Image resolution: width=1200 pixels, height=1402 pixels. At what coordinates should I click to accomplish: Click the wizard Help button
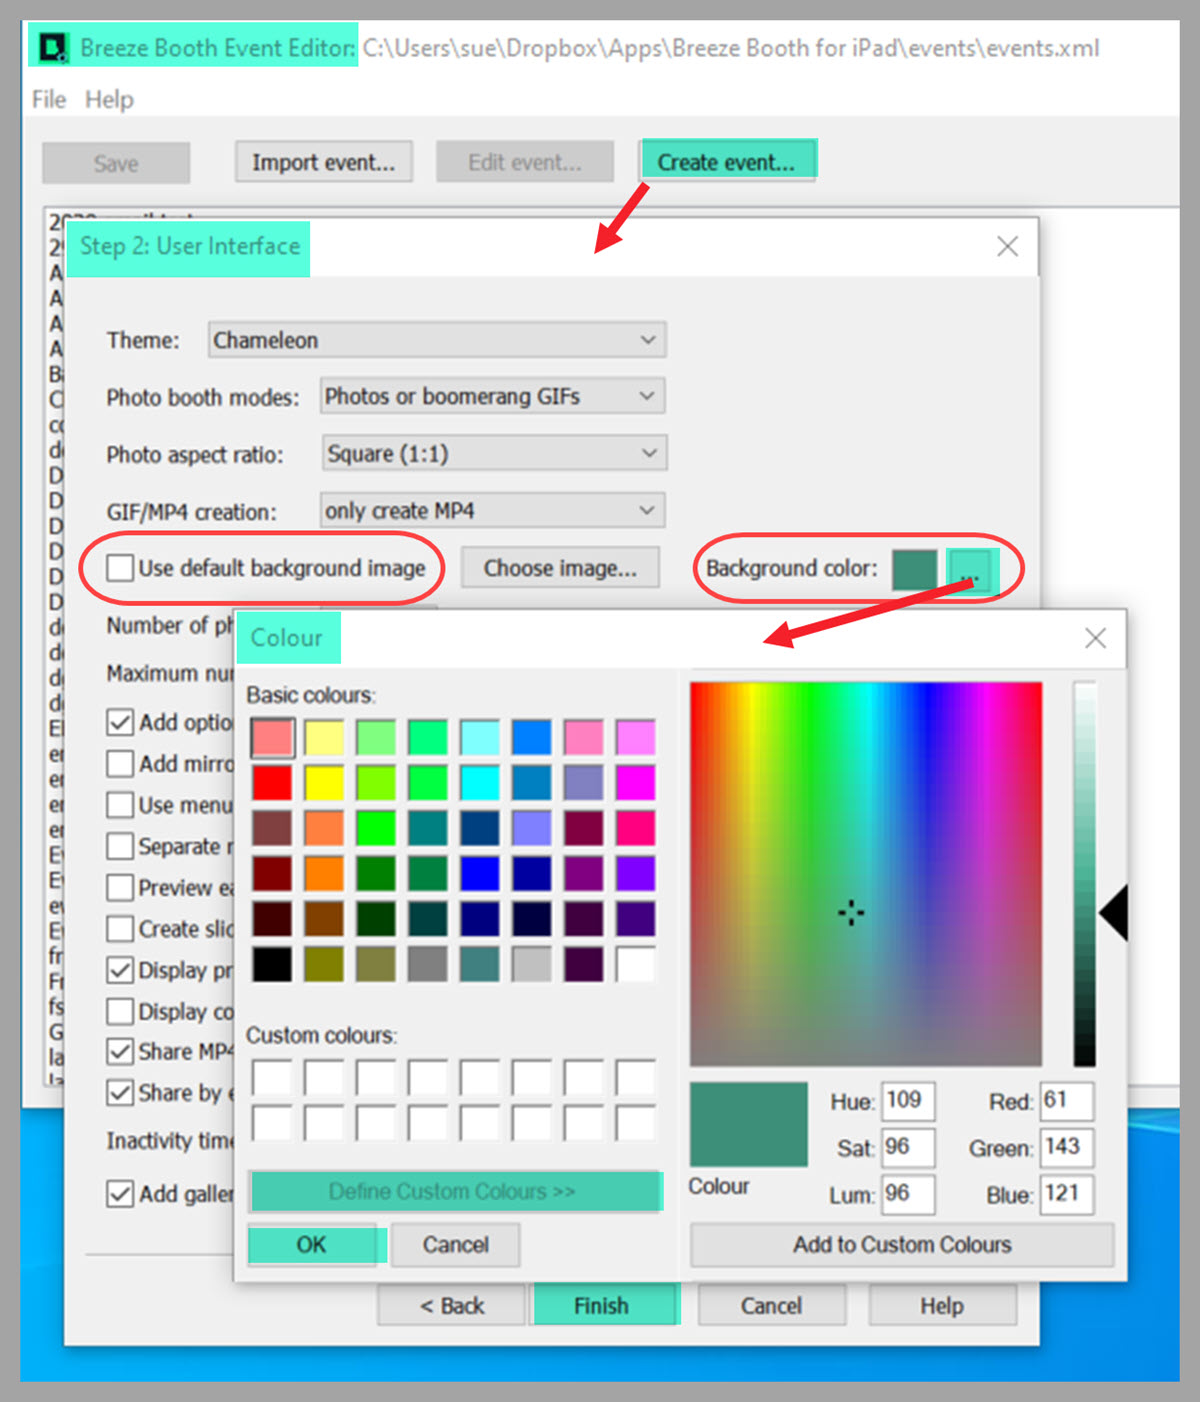pos(942,1306)
